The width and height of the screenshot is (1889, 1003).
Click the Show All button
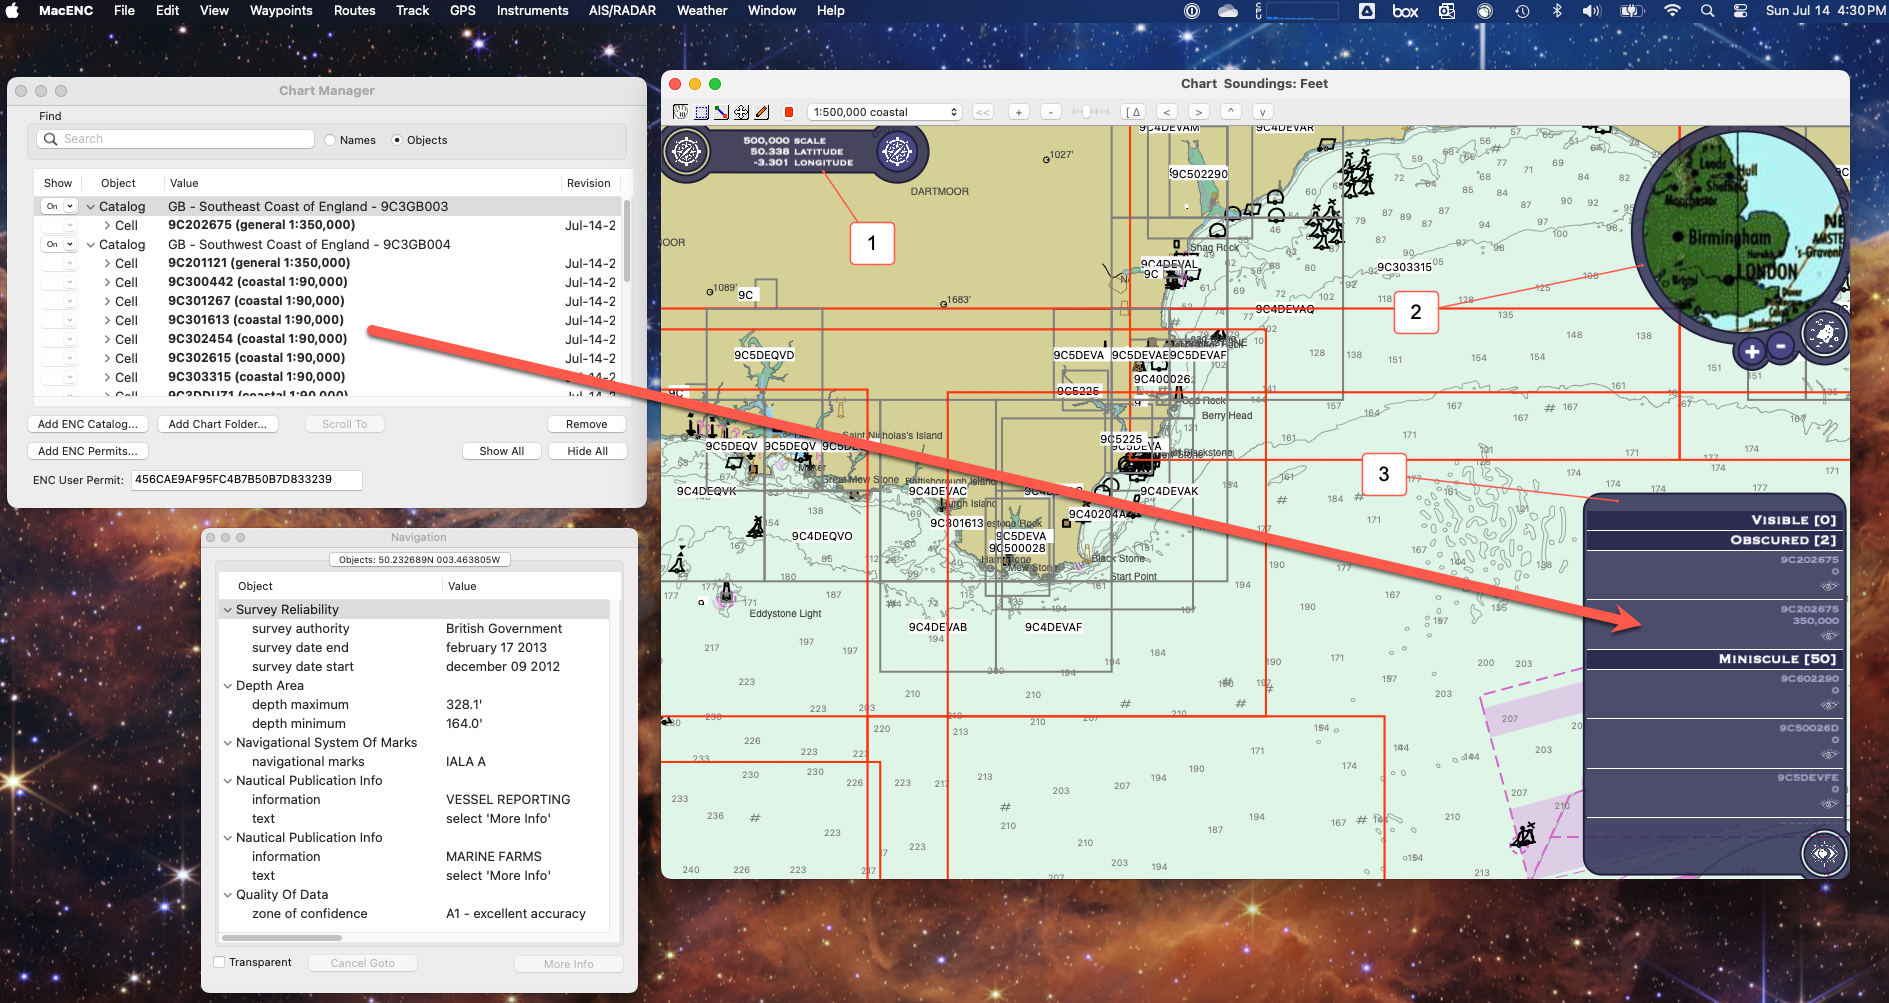click(502, 451)
